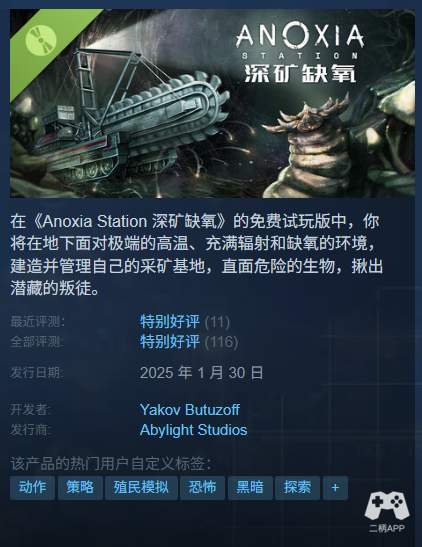Click the 最近评测 label
Viewport: 422px width, 547px height.
[38, 322]
